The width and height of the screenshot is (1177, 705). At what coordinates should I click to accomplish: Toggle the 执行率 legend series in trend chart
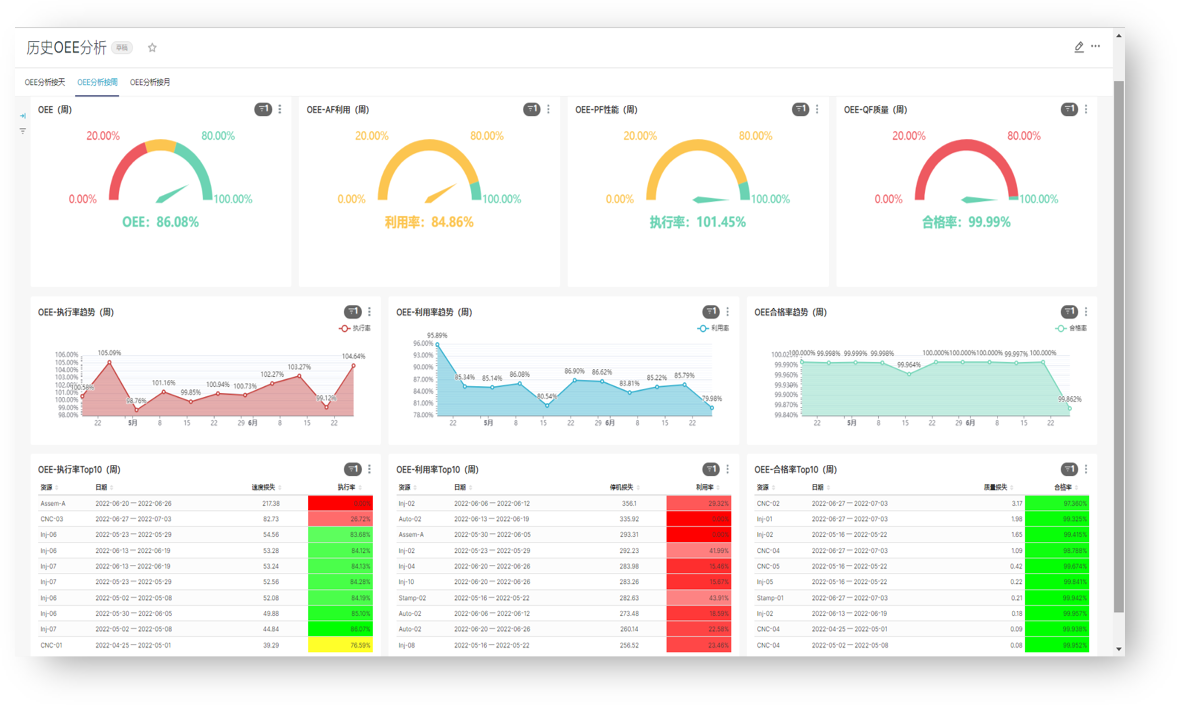tap(355, 328)
